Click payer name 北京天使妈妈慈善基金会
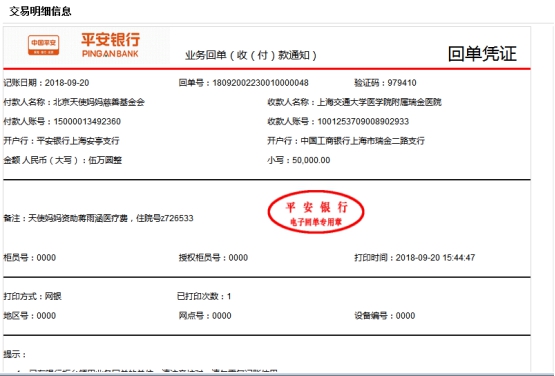Screen dimensions: 555x376 click(x=99, y=102)
